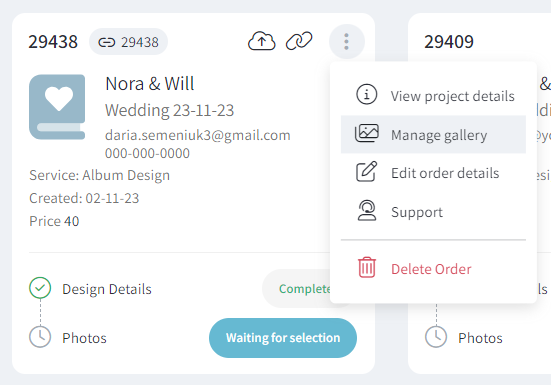551x385 pixels.
Task: Click the edit pencil icon
Action: [367, 172]
